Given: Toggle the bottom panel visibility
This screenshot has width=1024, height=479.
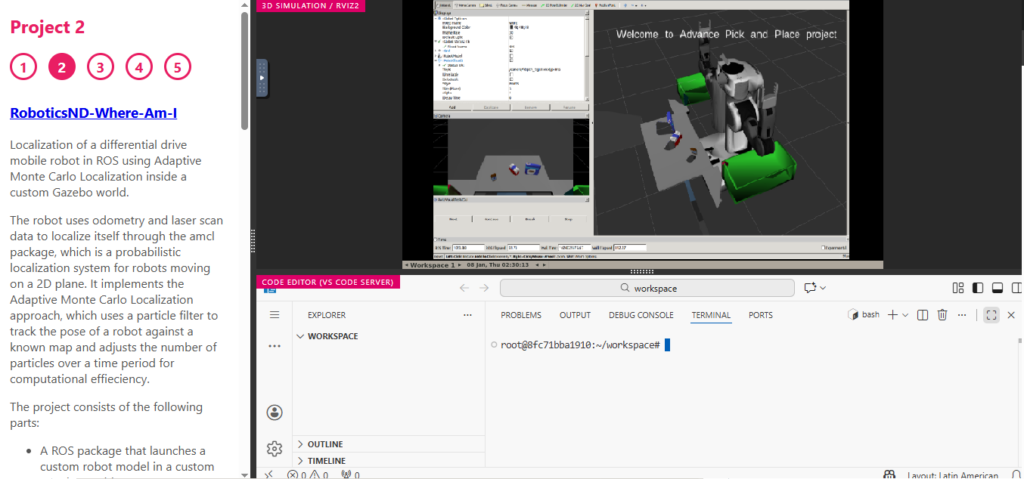Looking at the screenshot, I should coord(996,288).
